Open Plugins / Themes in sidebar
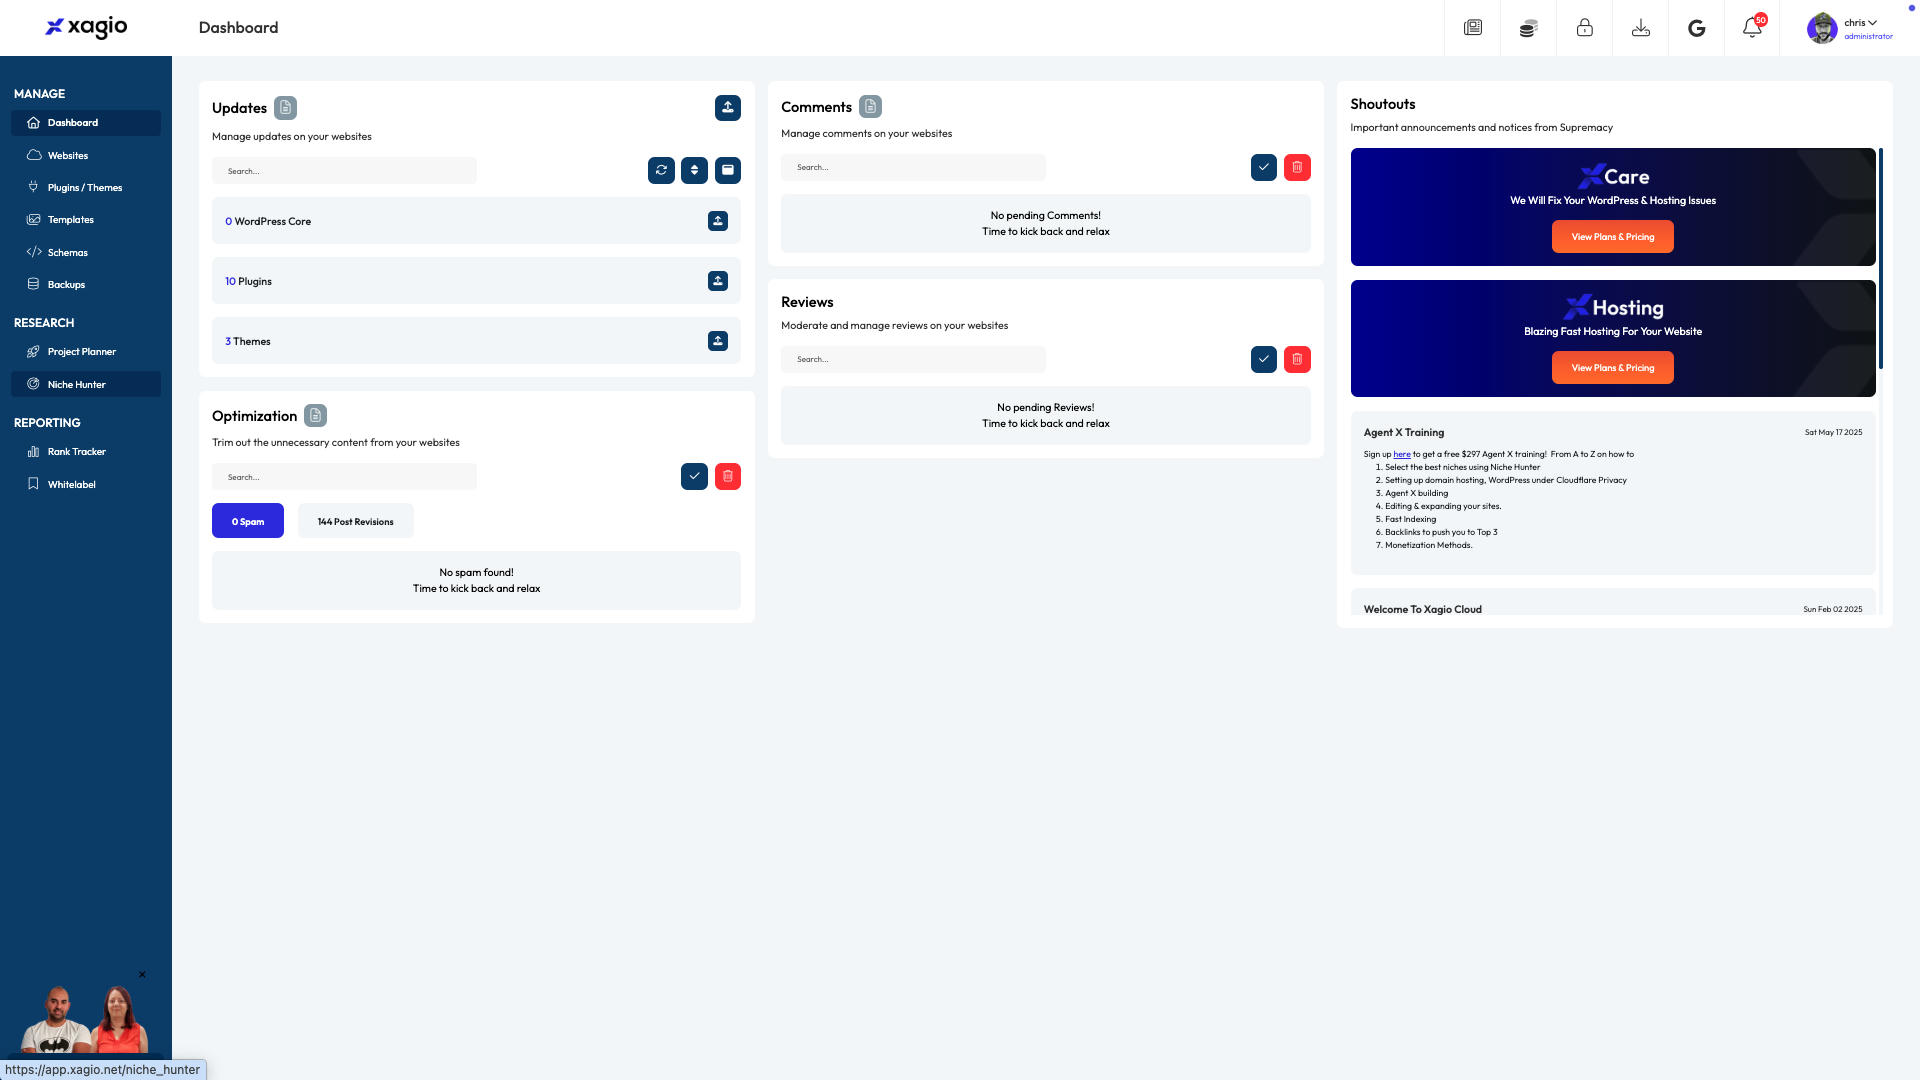Viewport: 1920px width, 1080px height. pos(86,187)
